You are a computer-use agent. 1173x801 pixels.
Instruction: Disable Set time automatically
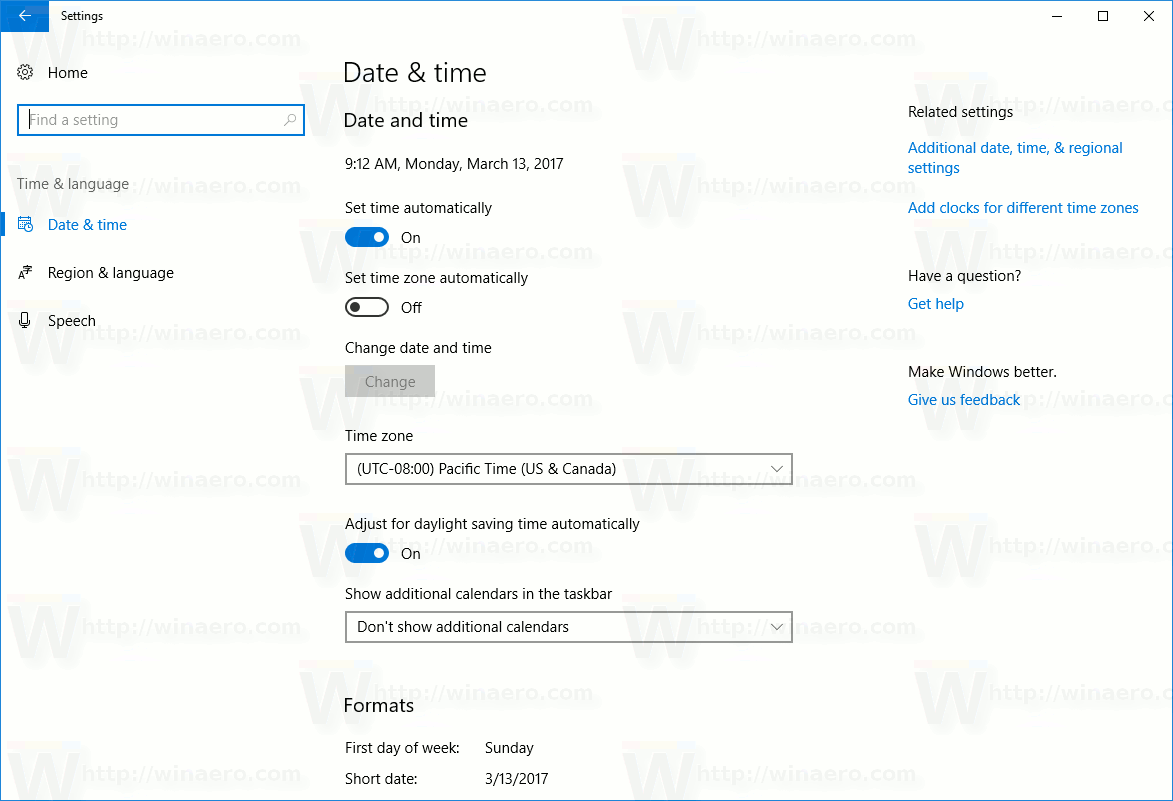pos(366,237)
